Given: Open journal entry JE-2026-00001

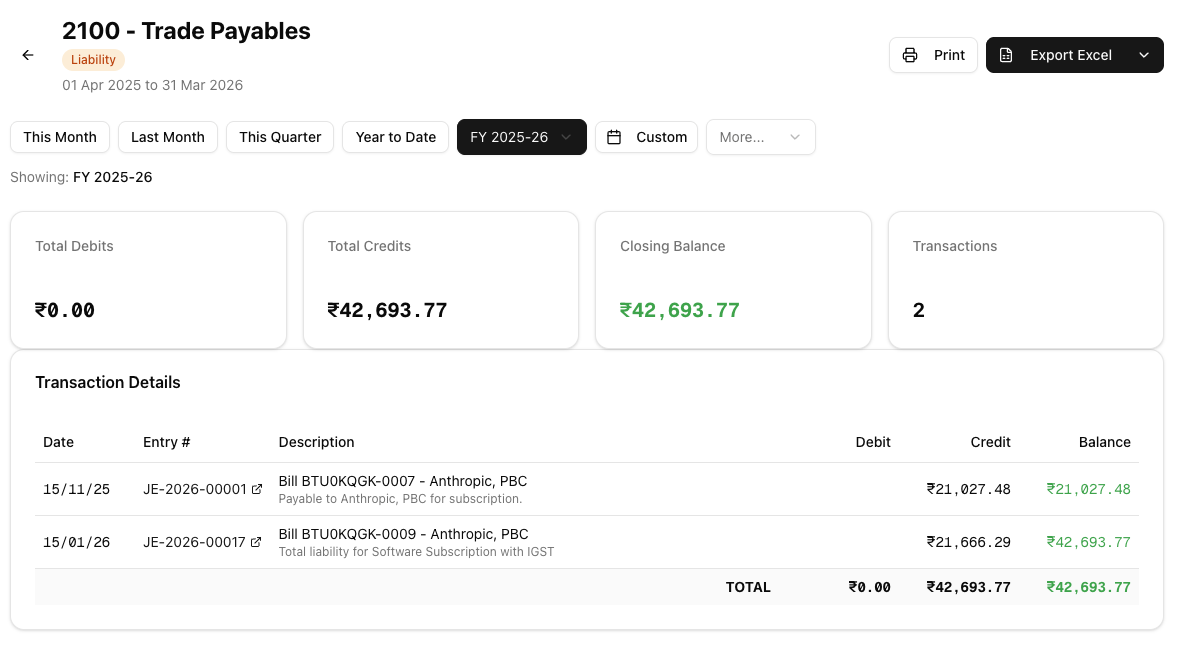Looking at the screenshot, I should pyautogui.click(x=194, y=489).
